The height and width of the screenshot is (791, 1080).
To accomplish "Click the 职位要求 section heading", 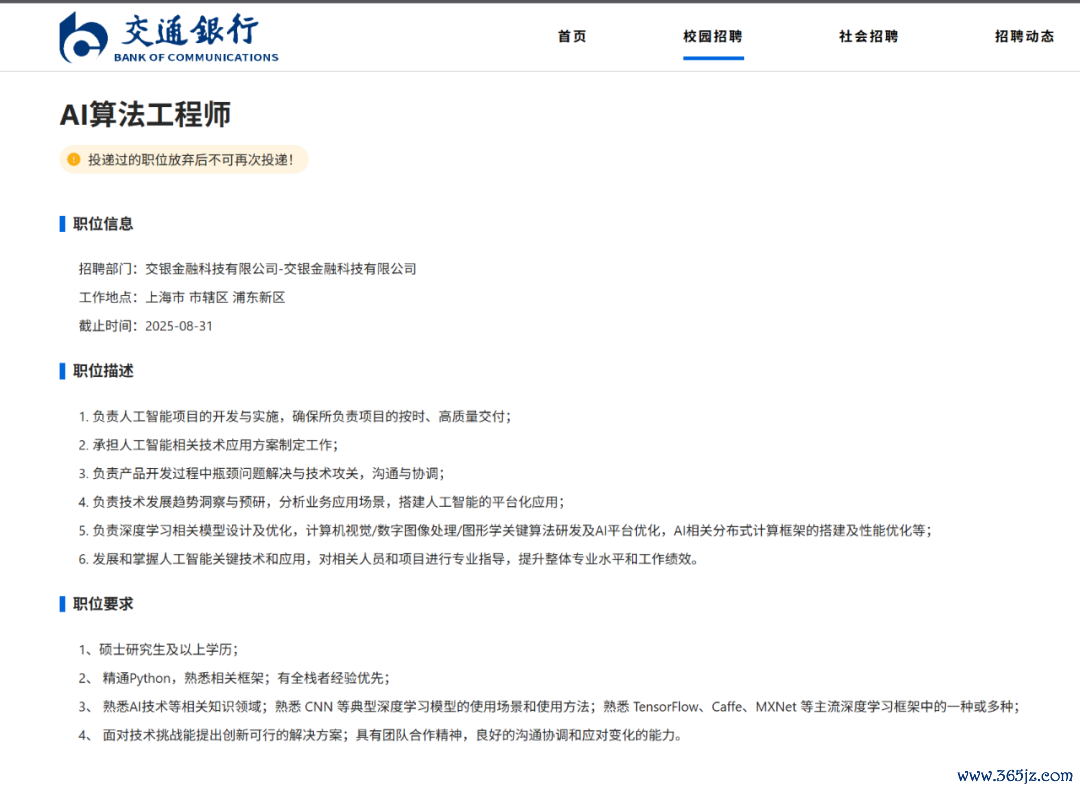I will (x=103, y=604).
